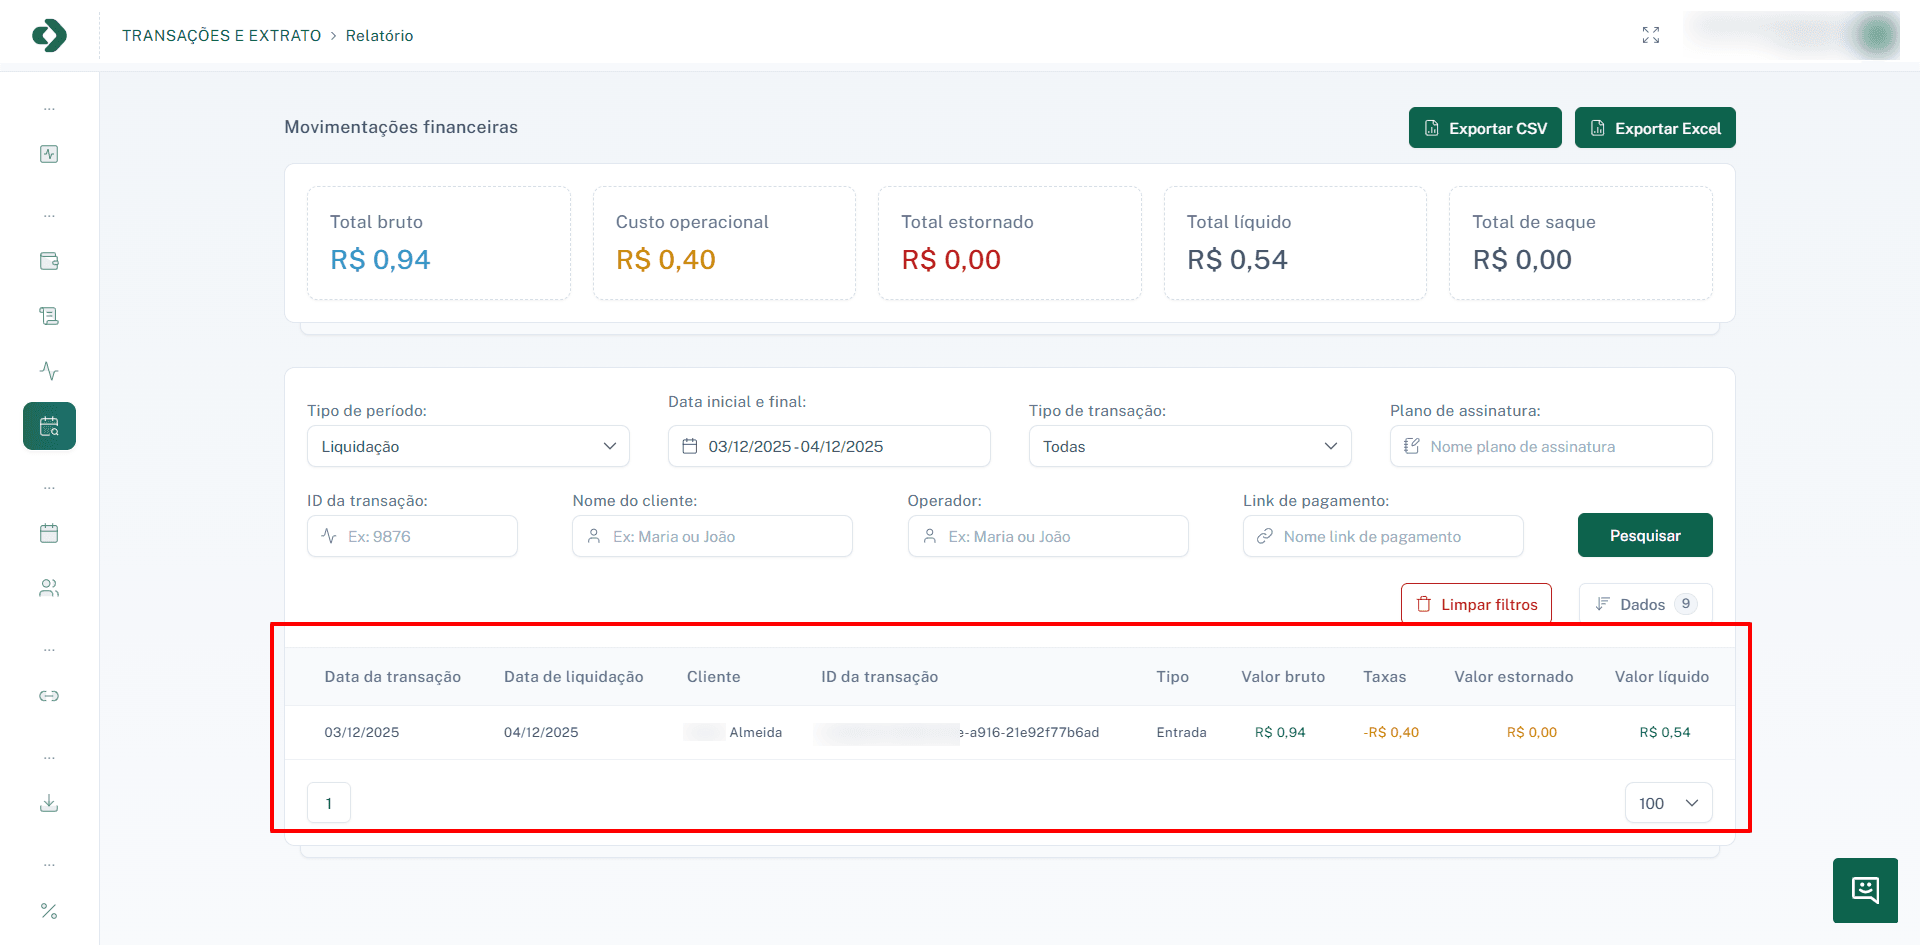Open the link icon in sidebar

49,696
